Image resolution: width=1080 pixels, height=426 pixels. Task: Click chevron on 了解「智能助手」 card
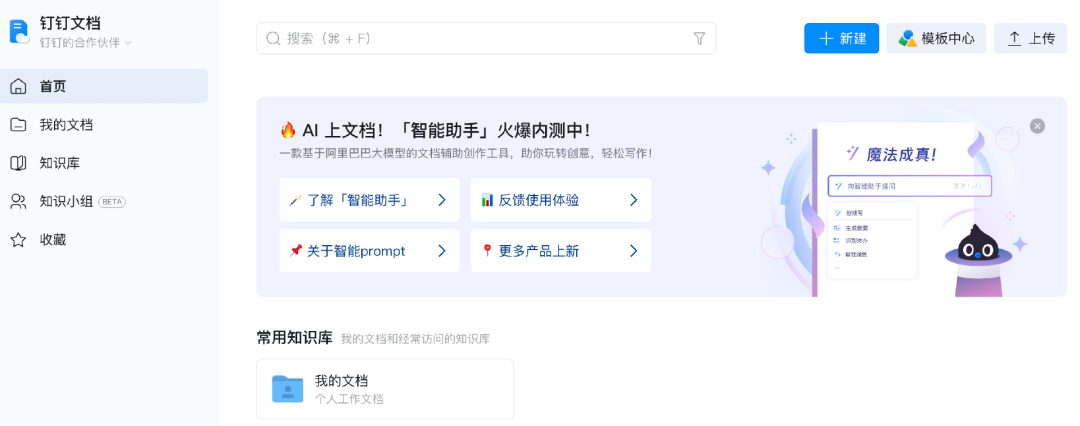coord(442,201)
